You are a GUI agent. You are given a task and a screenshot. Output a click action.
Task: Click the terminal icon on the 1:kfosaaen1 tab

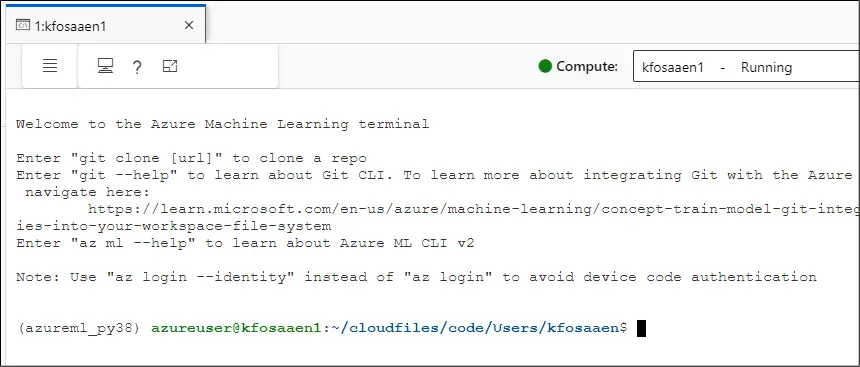tap(23, 25)
